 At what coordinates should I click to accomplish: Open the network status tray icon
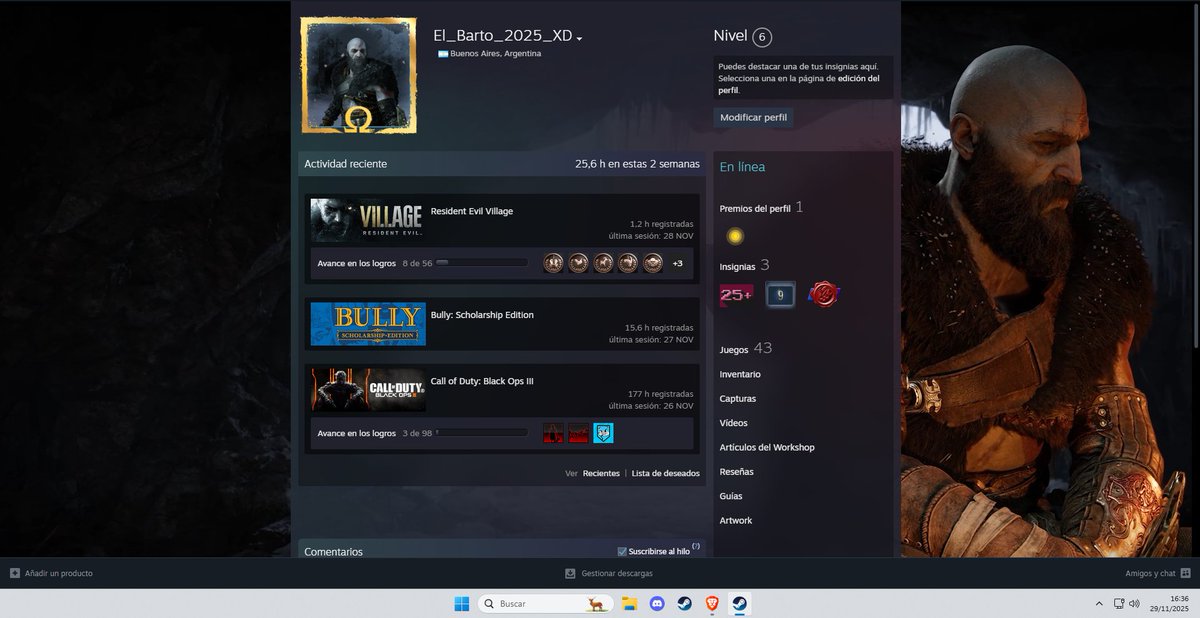click(x=1118, y=603)
